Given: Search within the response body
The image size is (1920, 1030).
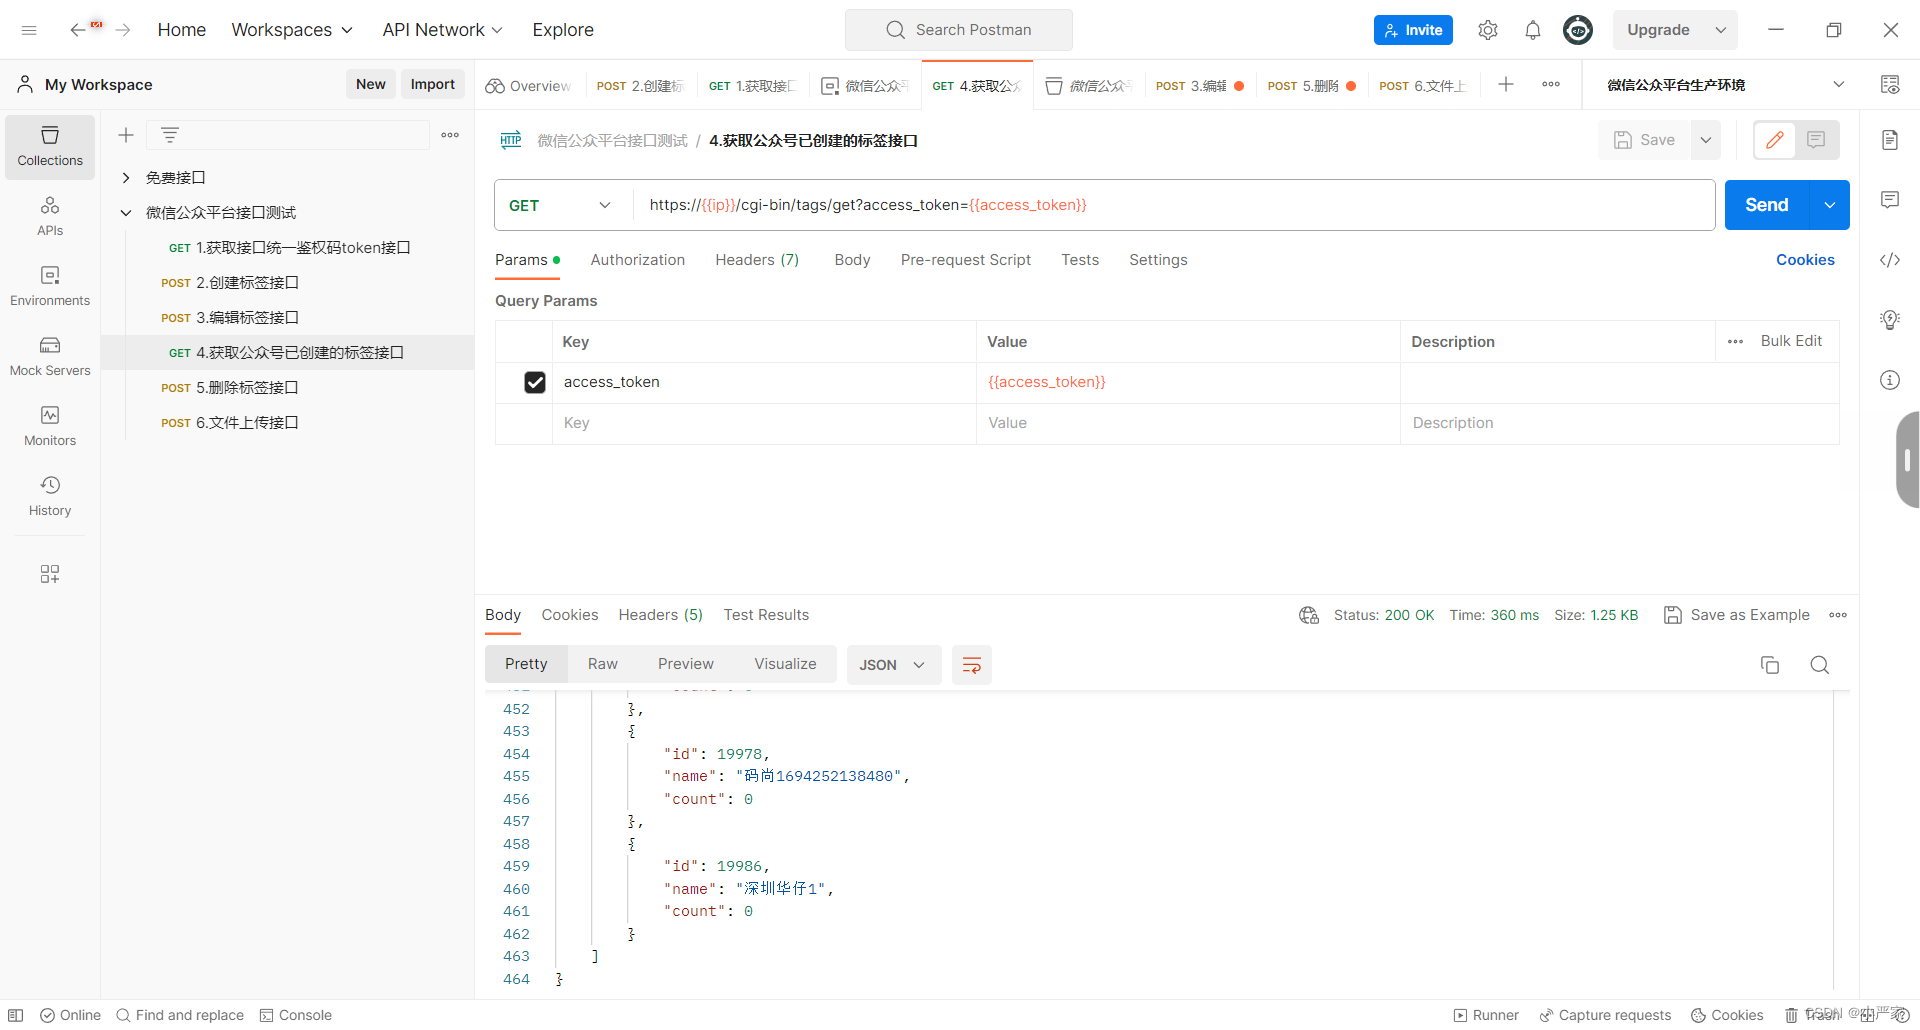Looking at the screenshot, I should tap(1820, 665).
